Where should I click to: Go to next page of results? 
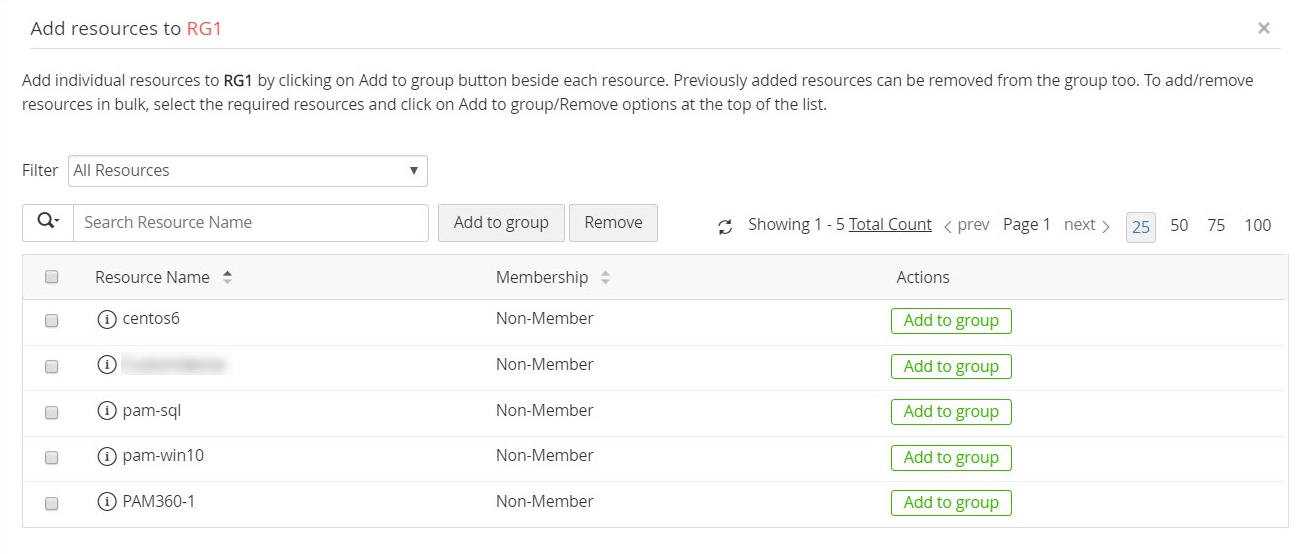(x=1087, y=225)
